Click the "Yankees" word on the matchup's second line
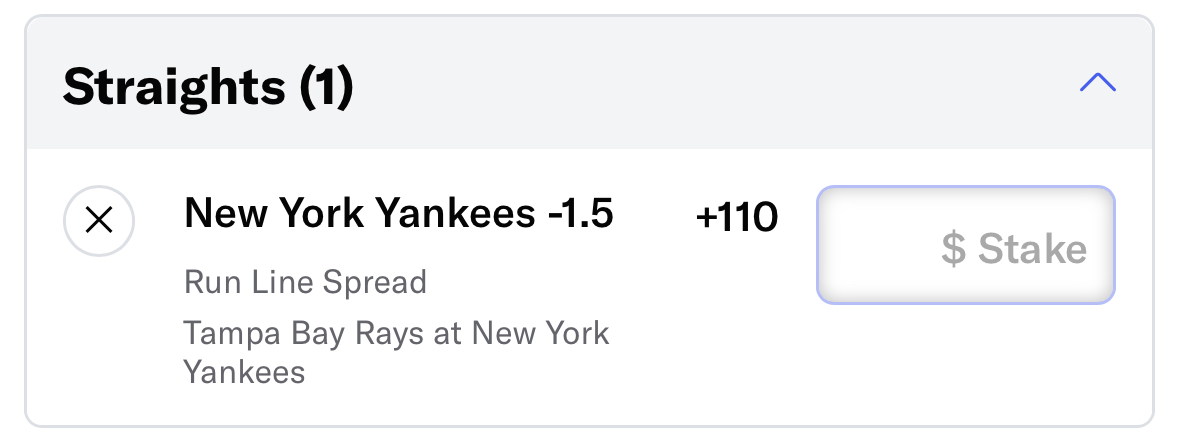 244,372
